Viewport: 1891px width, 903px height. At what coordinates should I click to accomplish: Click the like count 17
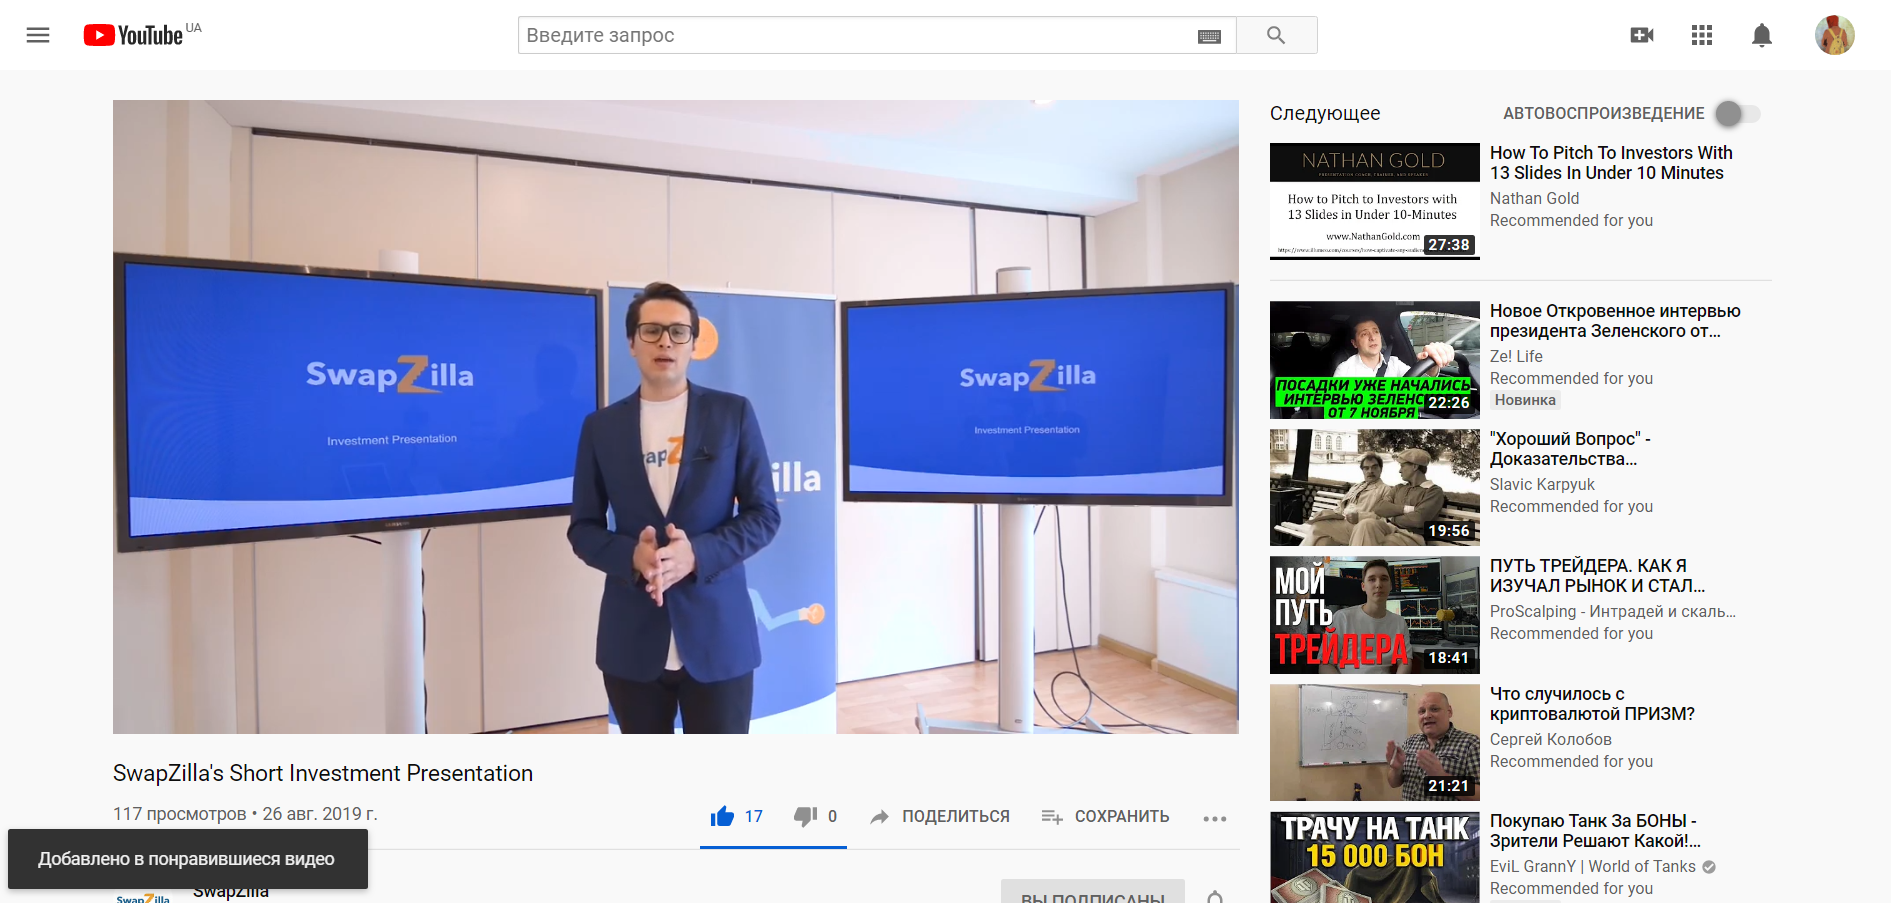coord(753,816)
